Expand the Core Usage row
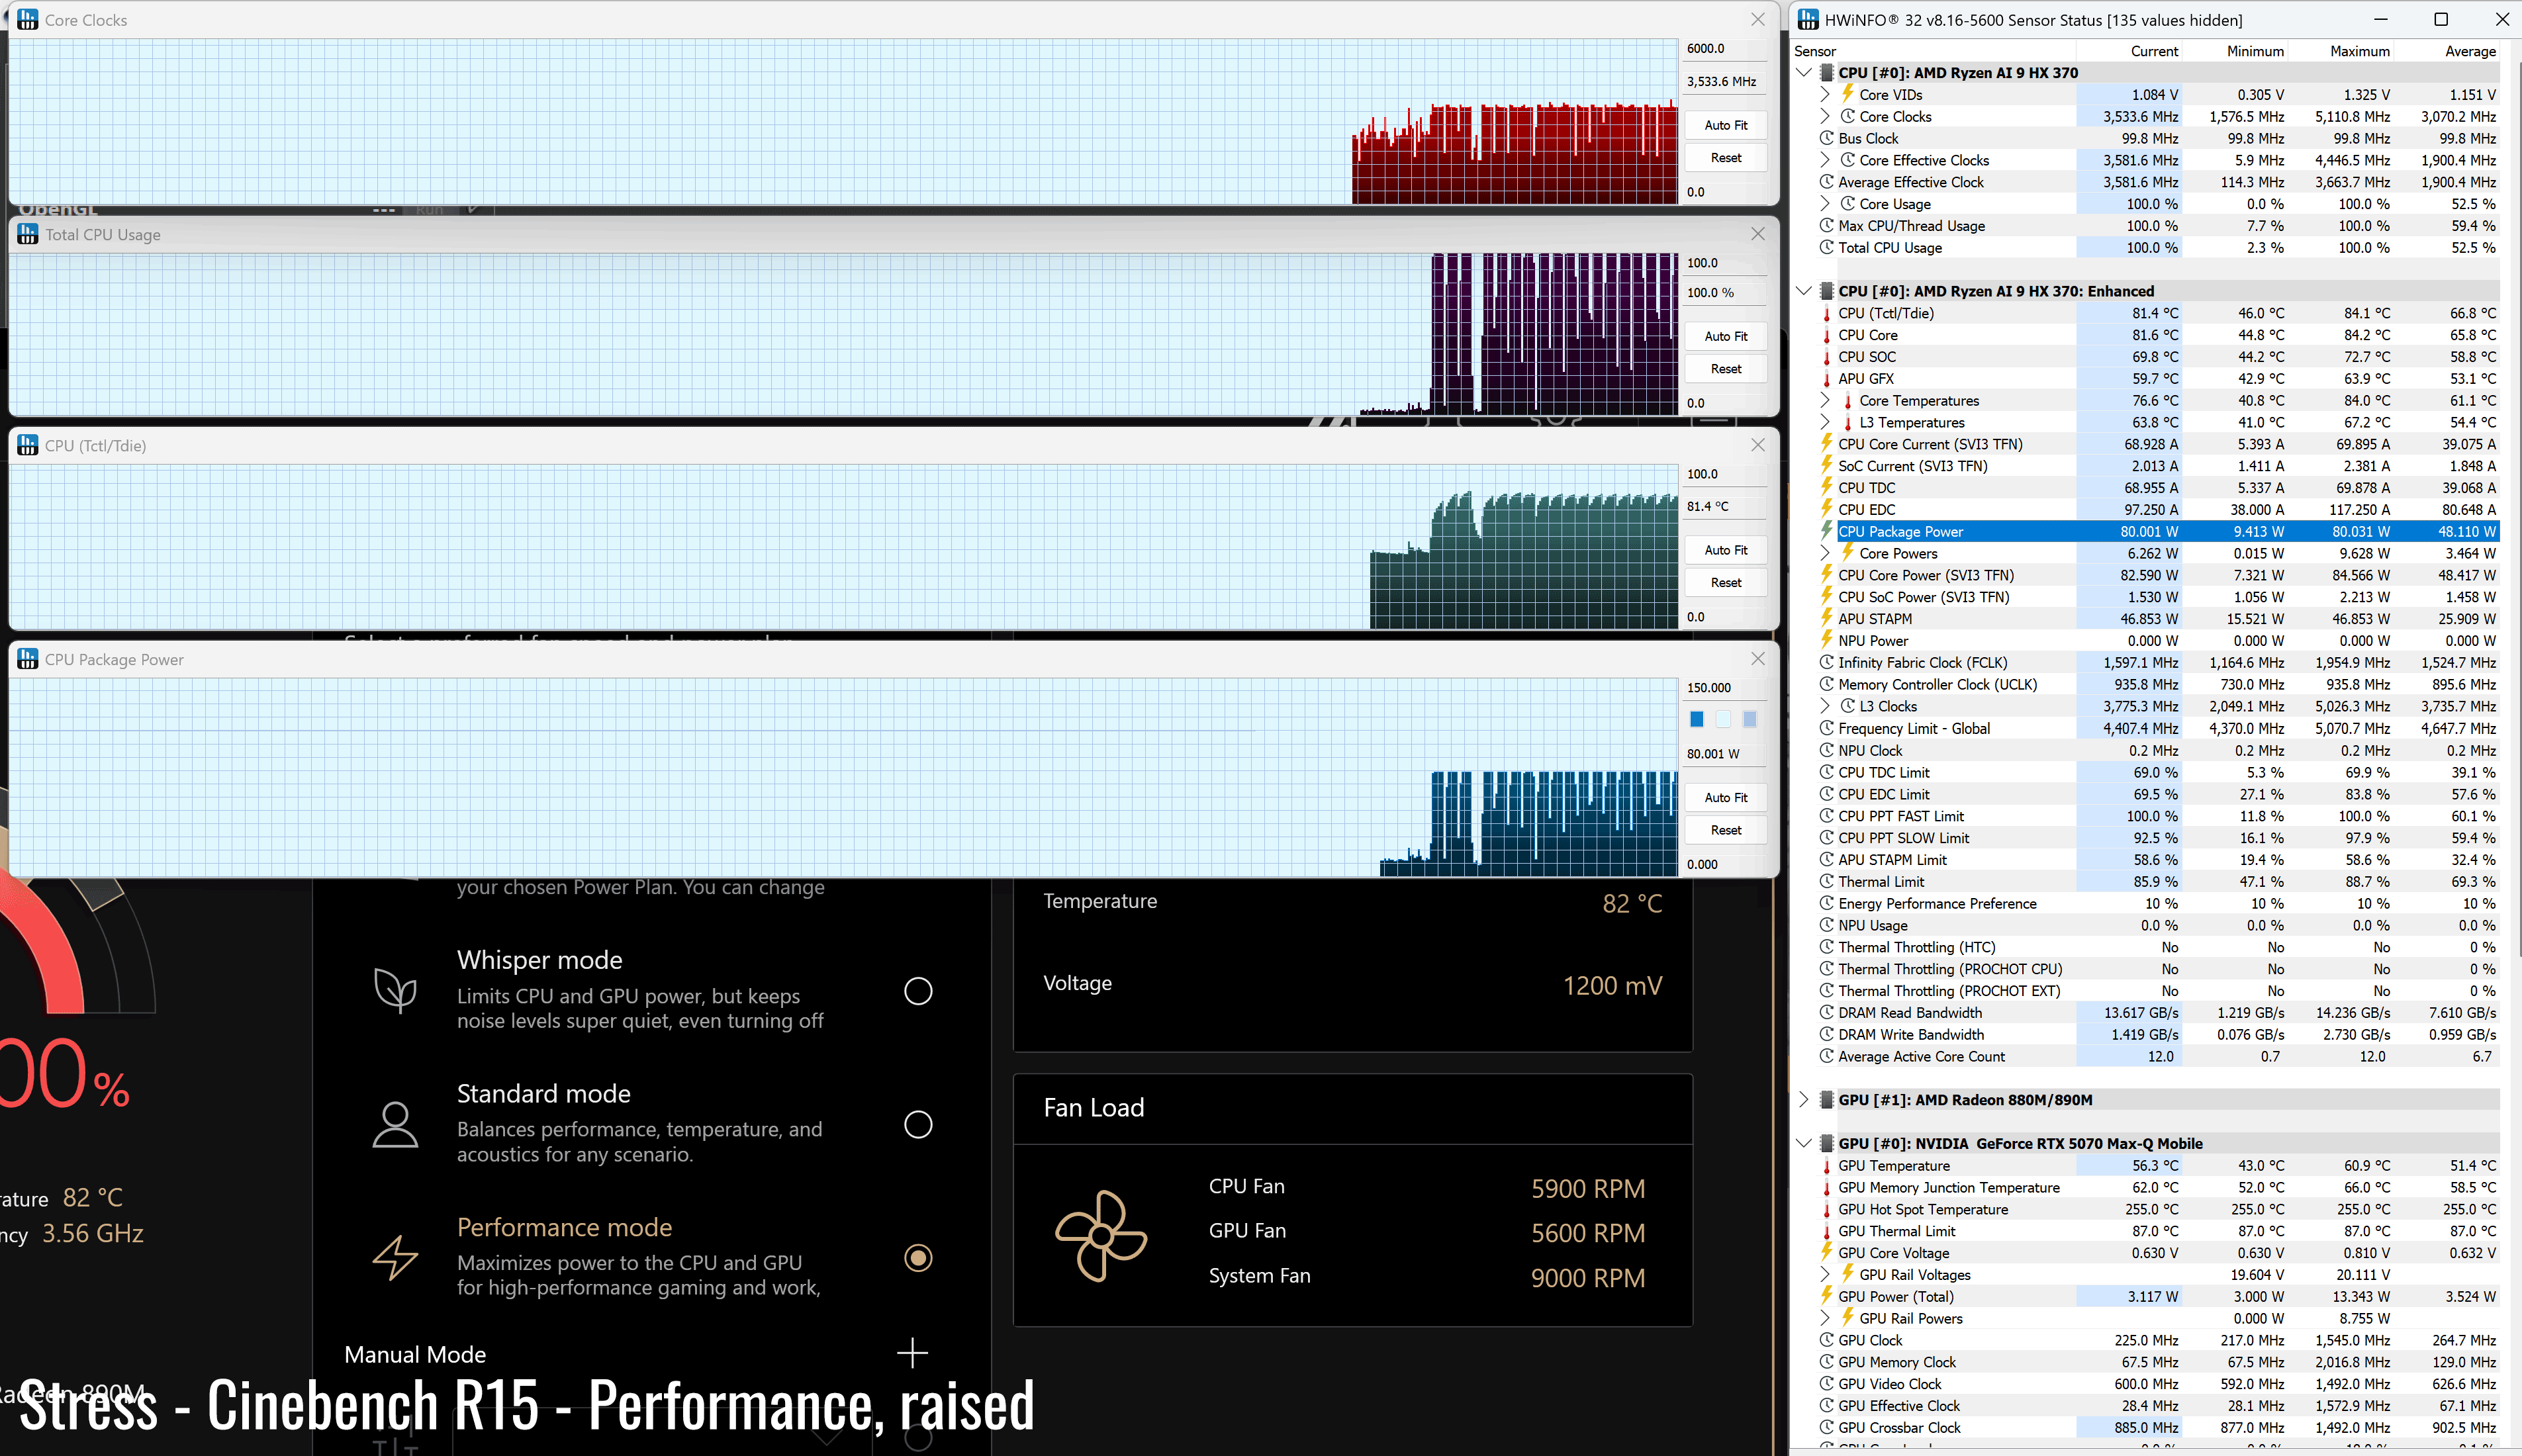 pos(1825,203)
